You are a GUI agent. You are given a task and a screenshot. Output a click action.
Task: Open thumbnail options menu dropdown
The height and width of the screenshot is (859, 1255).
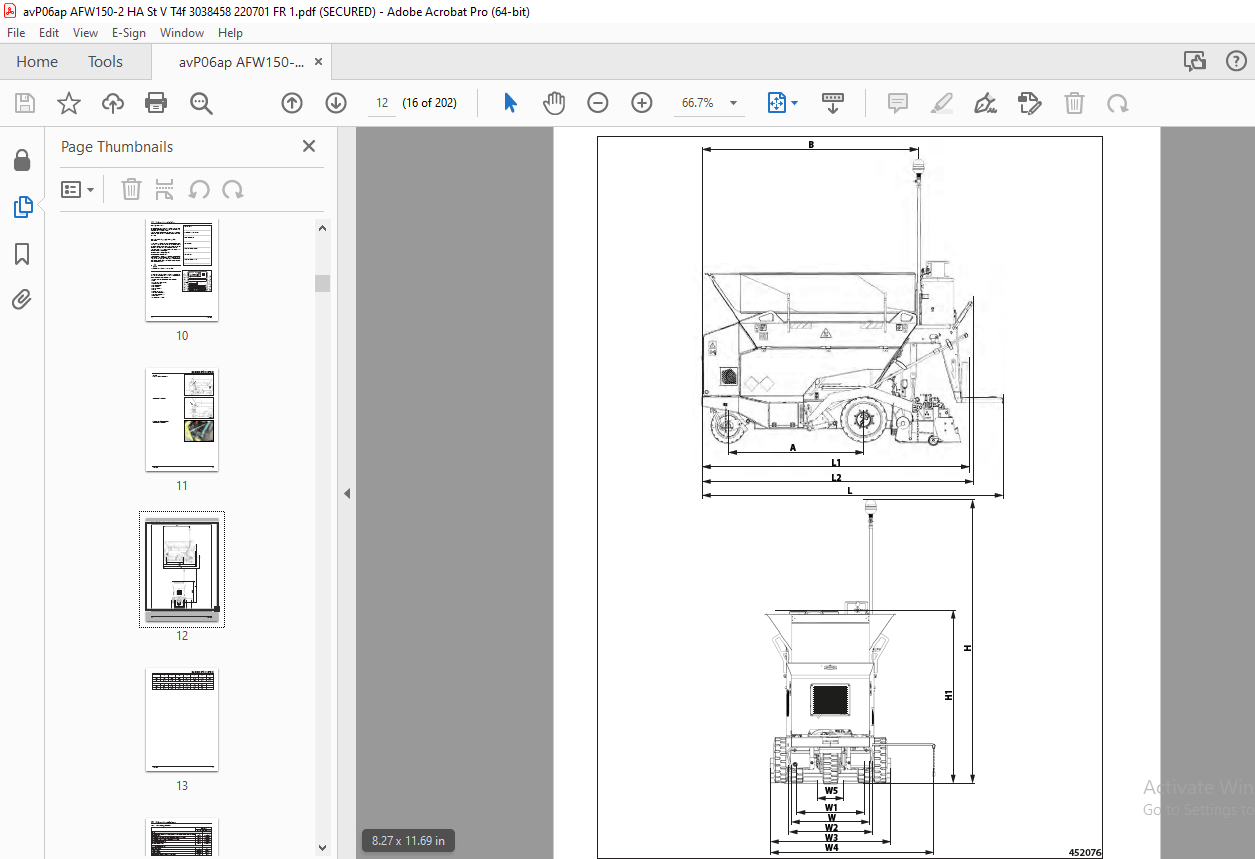(78, 189)
